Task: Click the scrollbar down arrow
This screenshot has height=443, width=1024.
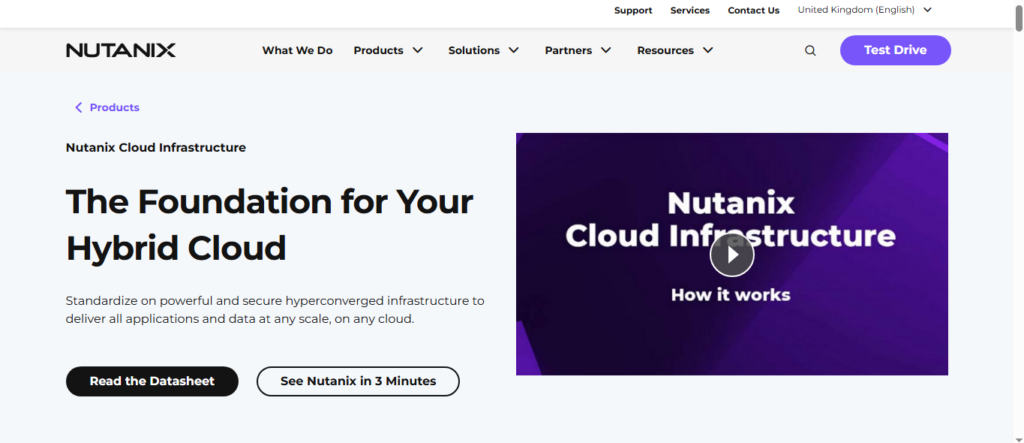Action: coord(1019,438)
